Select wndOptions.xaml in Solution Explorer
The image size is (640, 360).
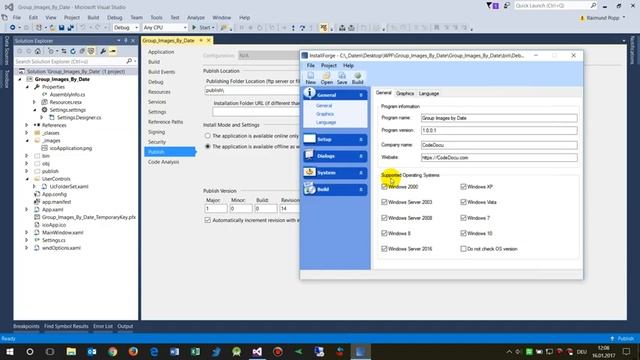61,248
